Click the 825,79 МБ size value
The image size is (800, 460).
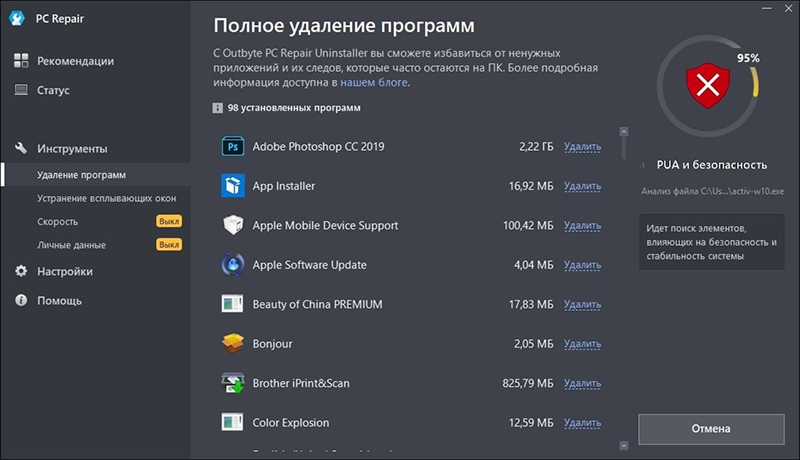528,383
